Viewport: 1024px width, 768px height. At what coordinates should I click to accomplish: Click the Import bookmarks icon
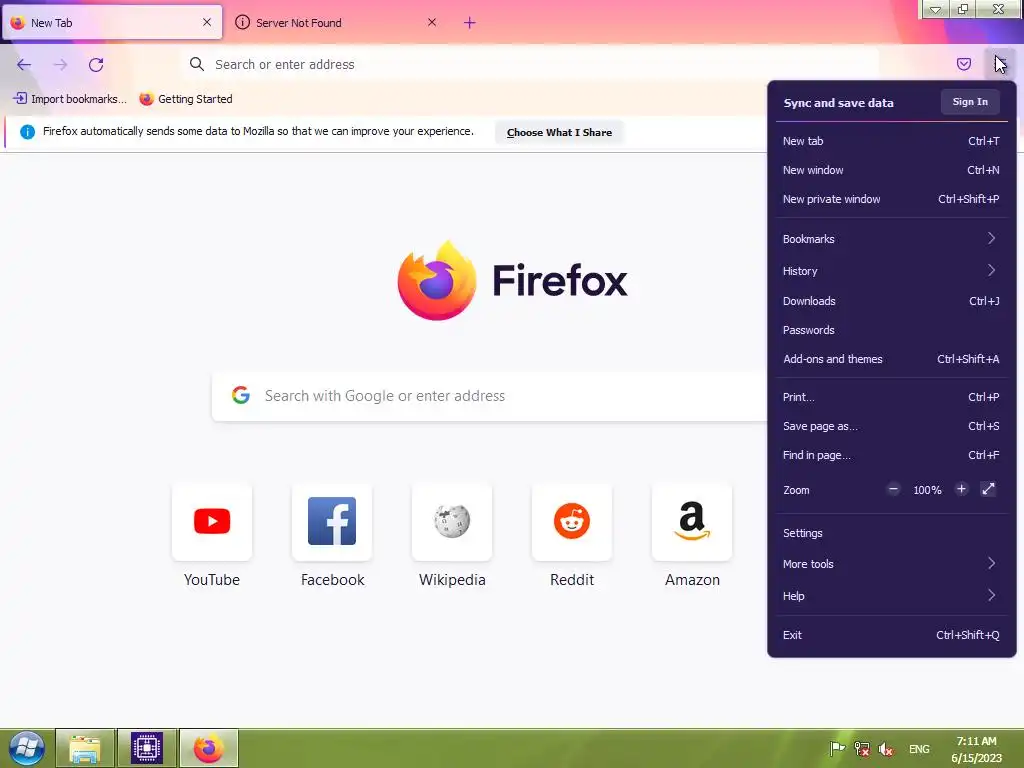(20, 99)
